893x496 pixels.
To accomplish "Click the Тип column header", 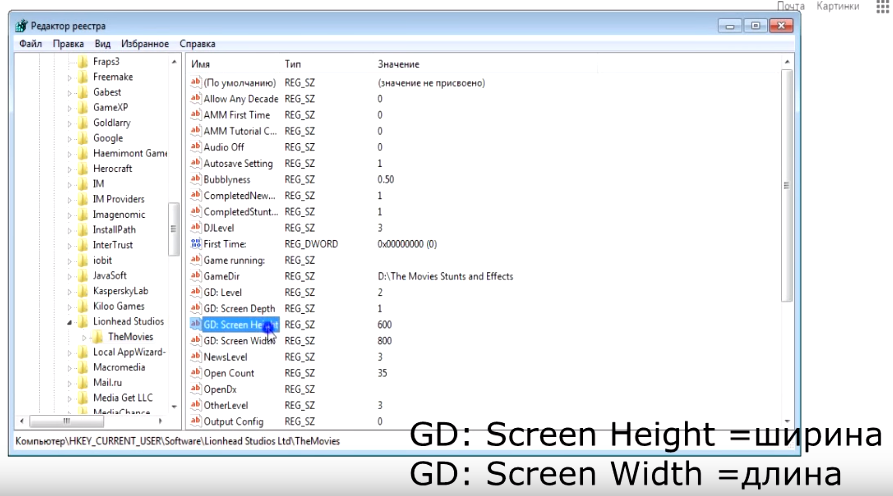I will (293, 64).
